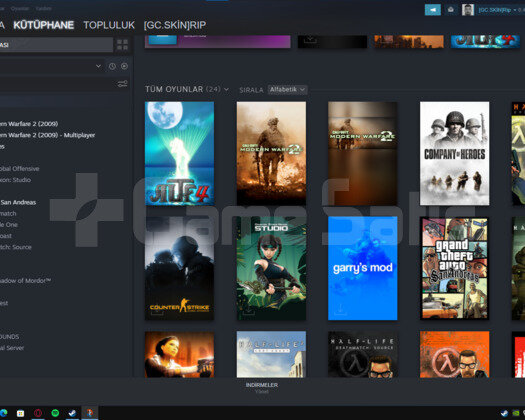Open the moonlit GTA IV cover
The image size is (525, 420).
(x=179, y=153)
